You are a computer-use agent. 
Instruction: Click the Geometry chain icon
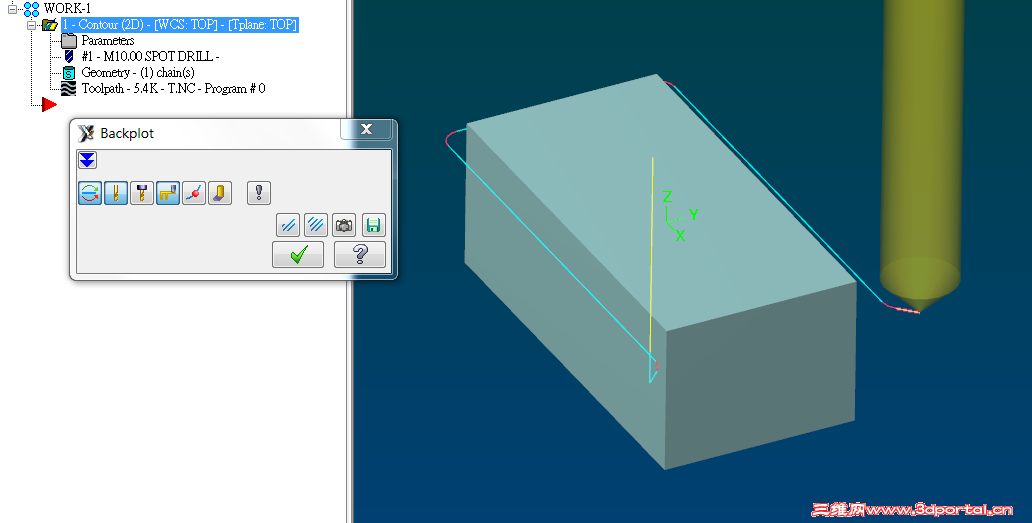[x=69, y=73]
